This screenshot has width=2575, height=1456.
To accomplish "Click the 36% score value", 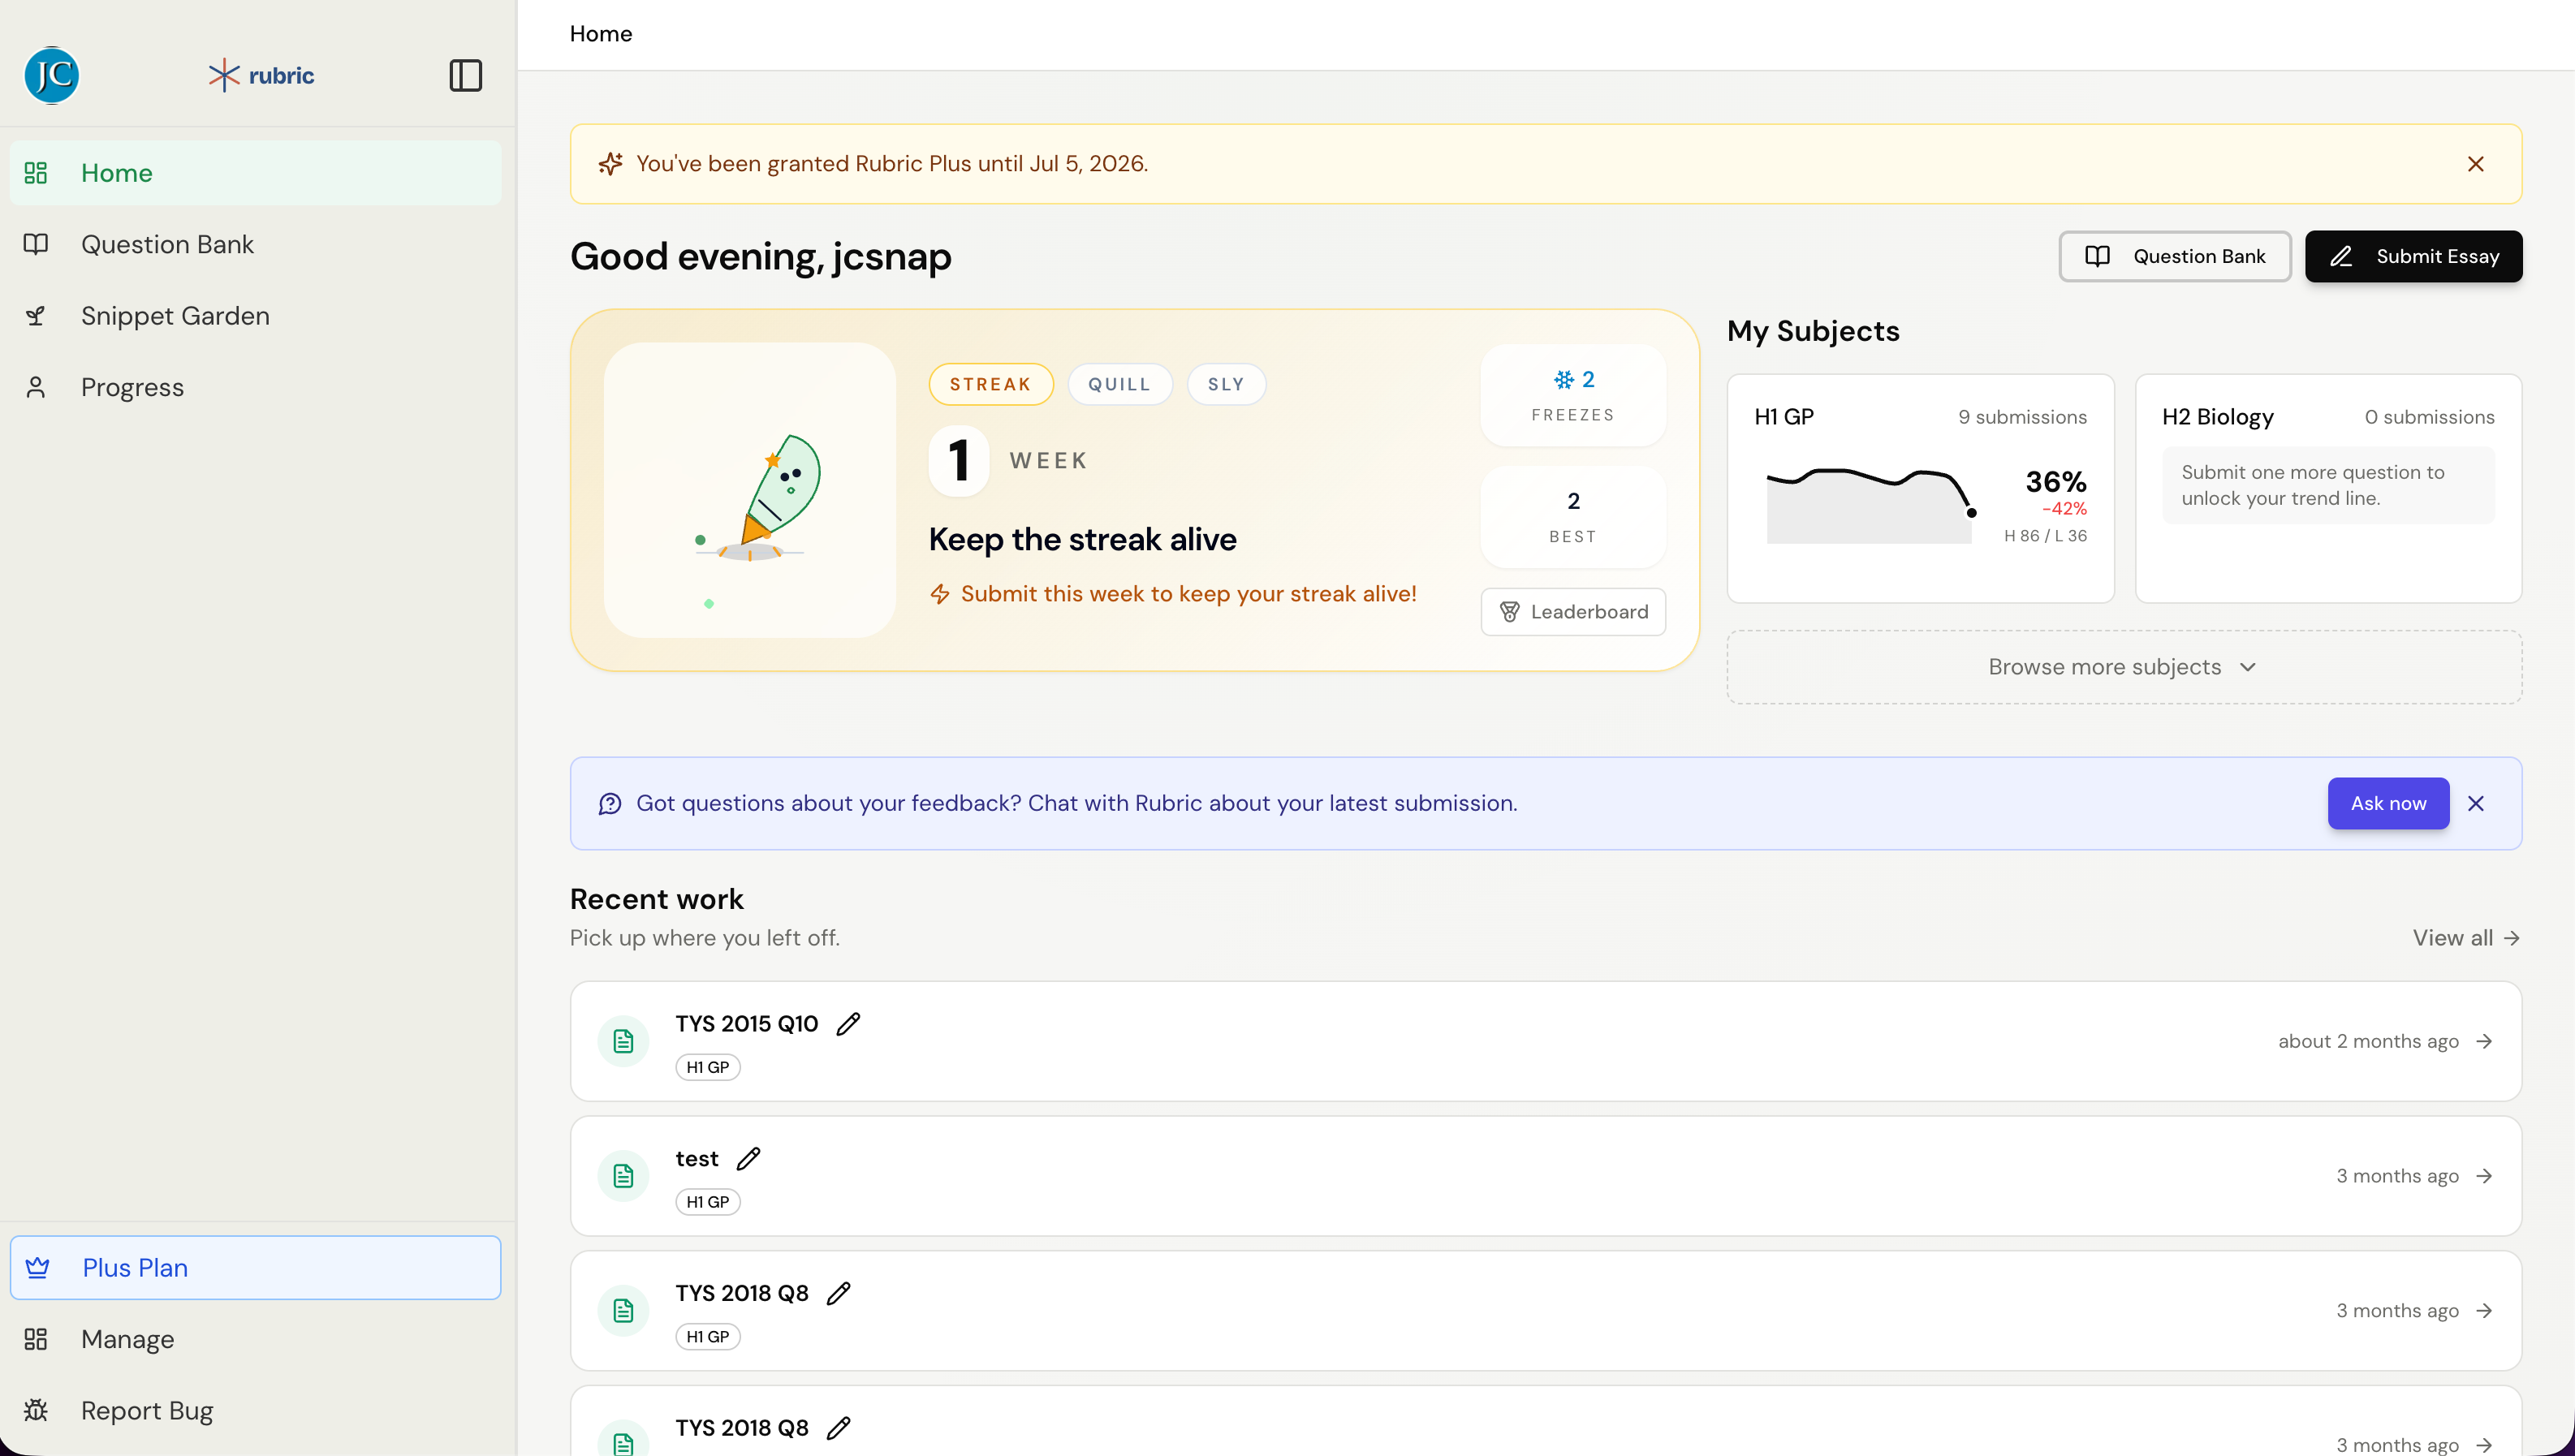I will coord(2056,482).
